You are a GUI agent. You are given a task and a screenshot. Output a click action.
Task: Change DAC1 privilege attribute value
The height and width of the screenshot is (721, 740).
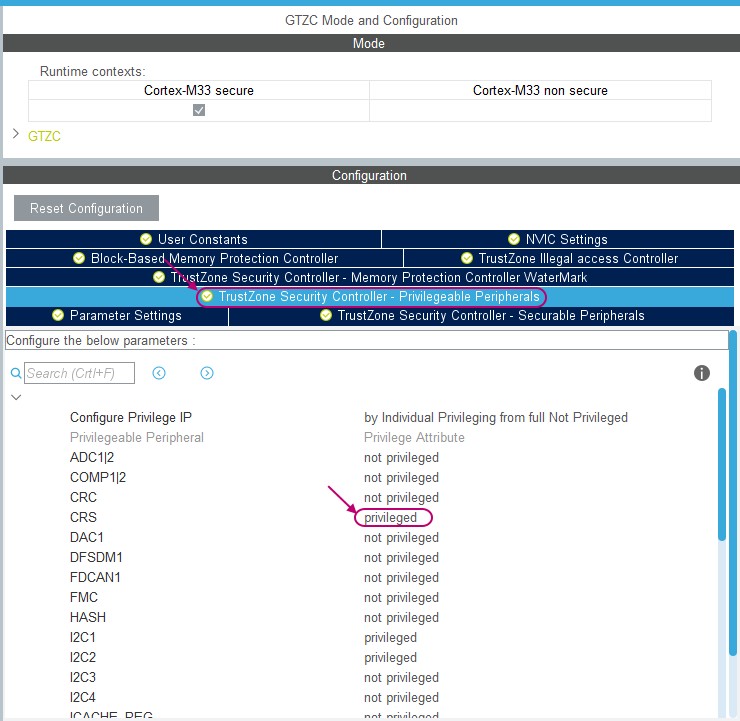401,537
